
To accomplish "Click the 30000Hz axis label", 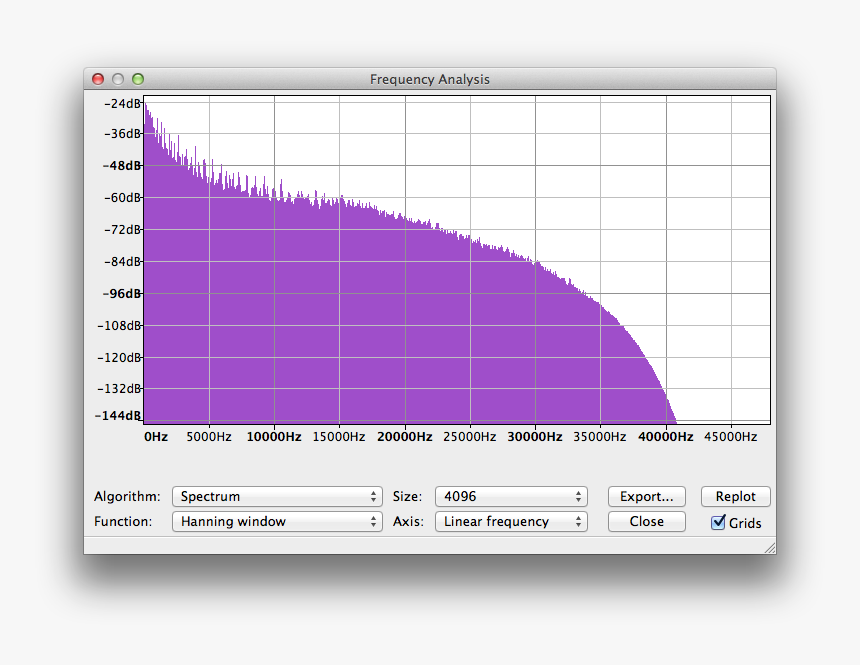I will click(535, 437).
